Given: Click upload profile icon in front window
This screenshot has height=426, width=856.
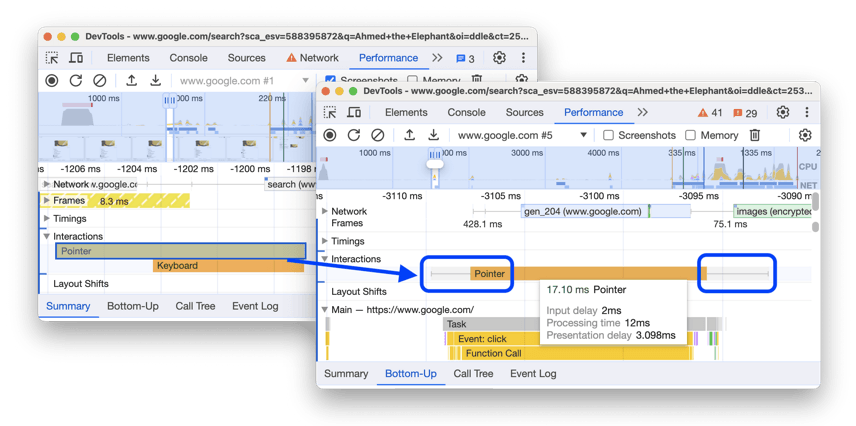Looking at the screenshot, I should pyautogui.click(x=410, y=135).
